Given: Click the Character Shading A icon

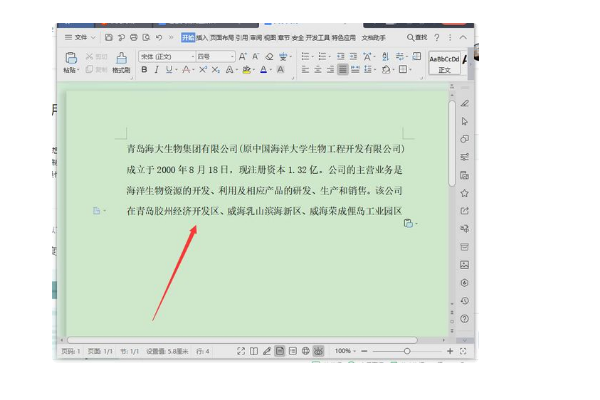Looking at the screenshot, I should point(280,69).
